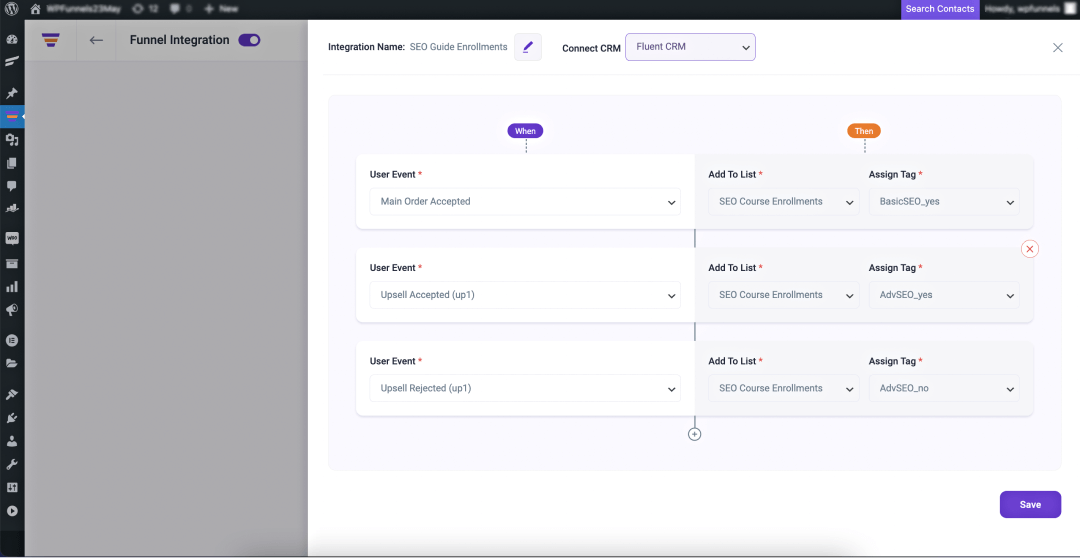The width and height of the screenshot is (1080, 558).
Task: Open Products archive box icon in sidebar
Action: 12,263
